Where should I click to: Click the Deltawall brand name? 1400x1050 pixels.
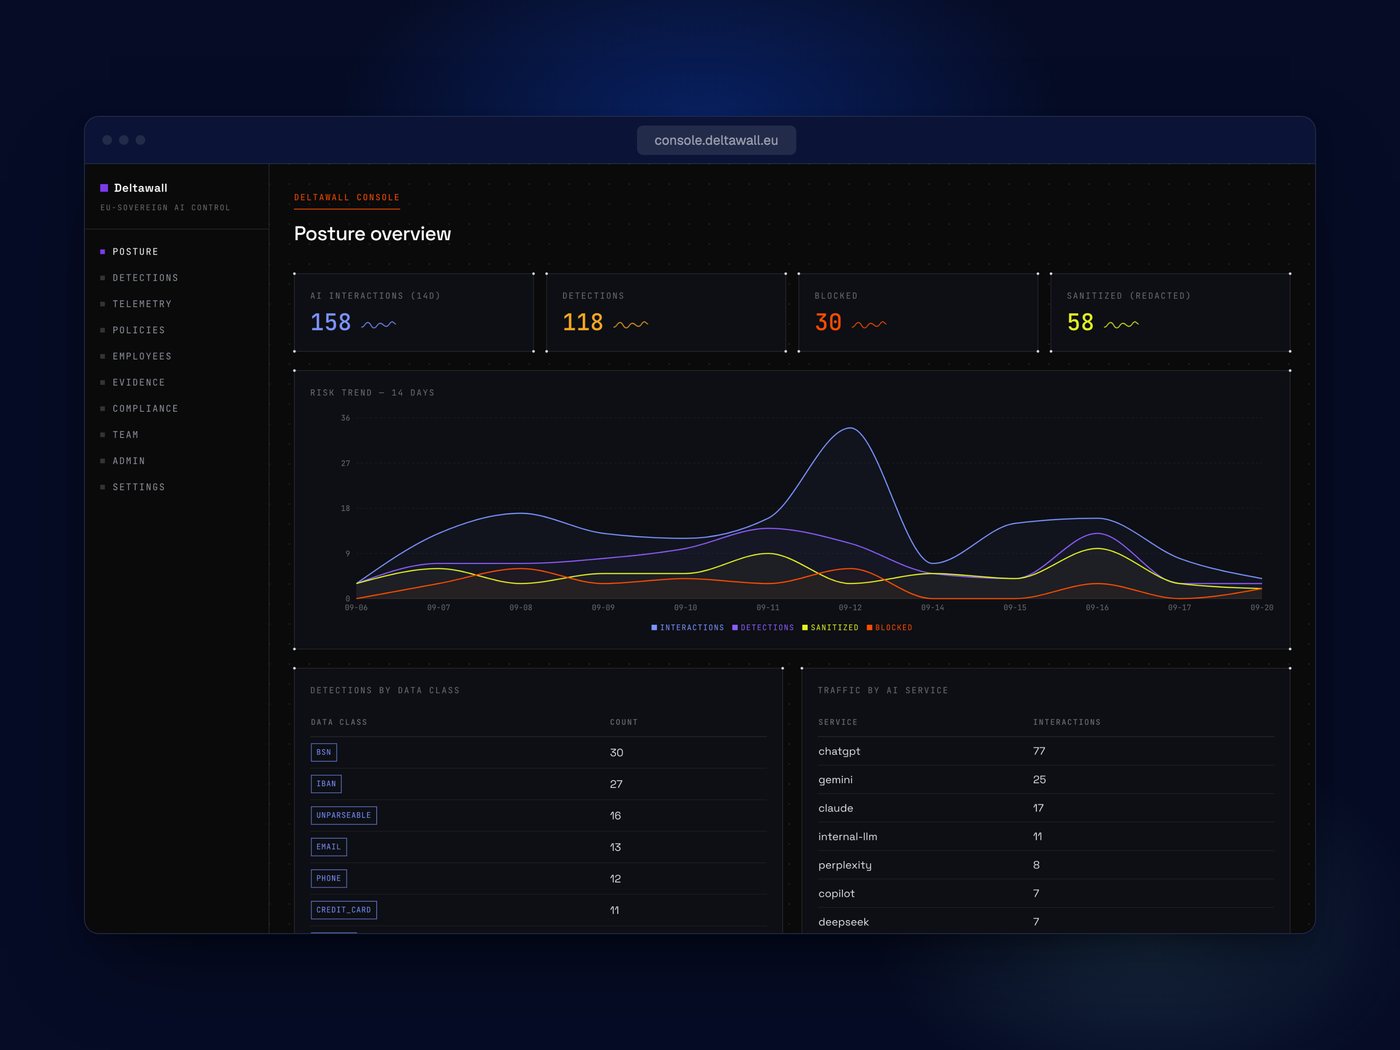point(141,188)
